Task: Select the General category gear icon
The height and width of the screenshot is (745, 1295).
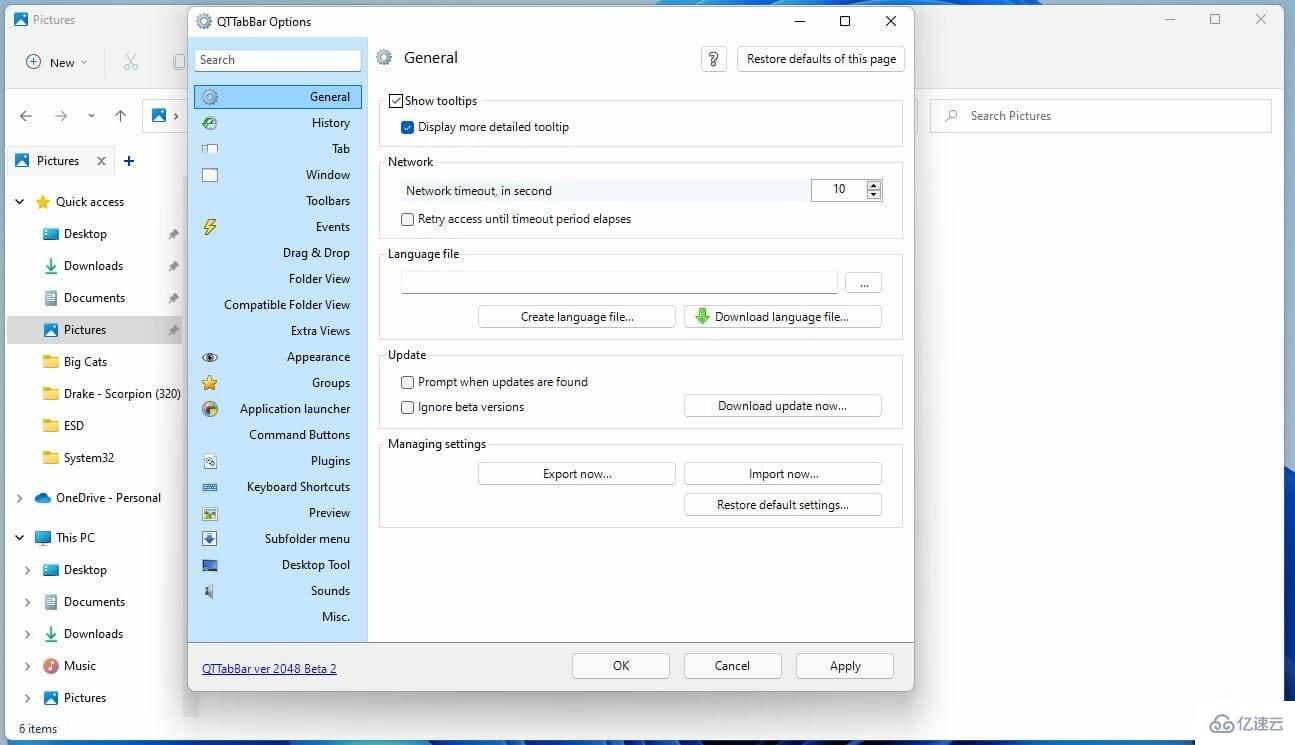Action: click(x=210, y=97)
